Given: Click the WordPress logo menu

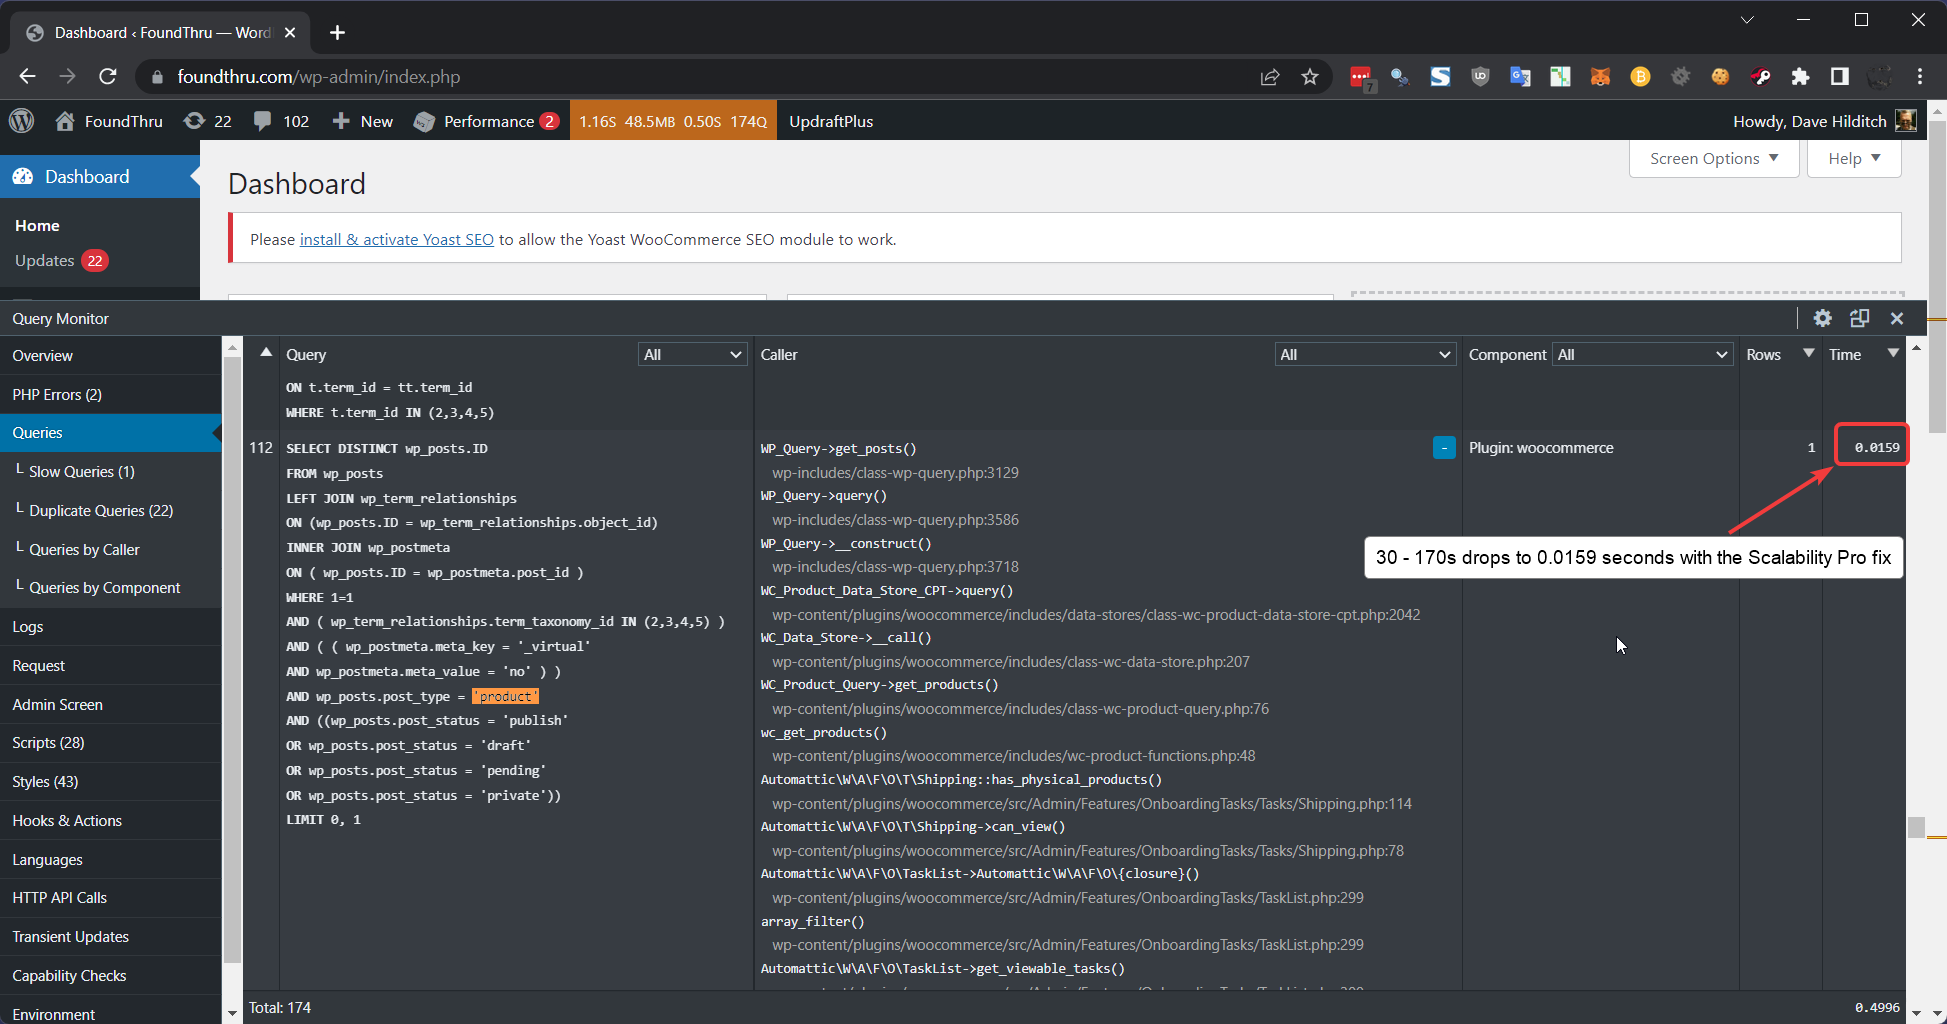Looking at the screenshot, I should (x=21, y=121).
